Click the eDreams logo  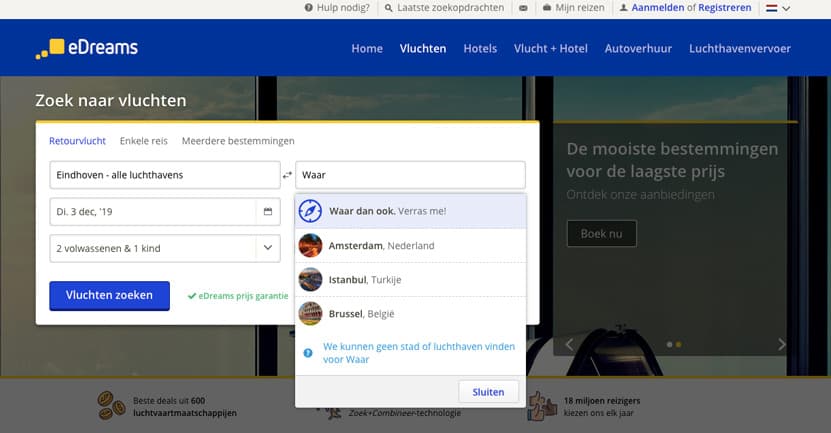coord(87,48)
